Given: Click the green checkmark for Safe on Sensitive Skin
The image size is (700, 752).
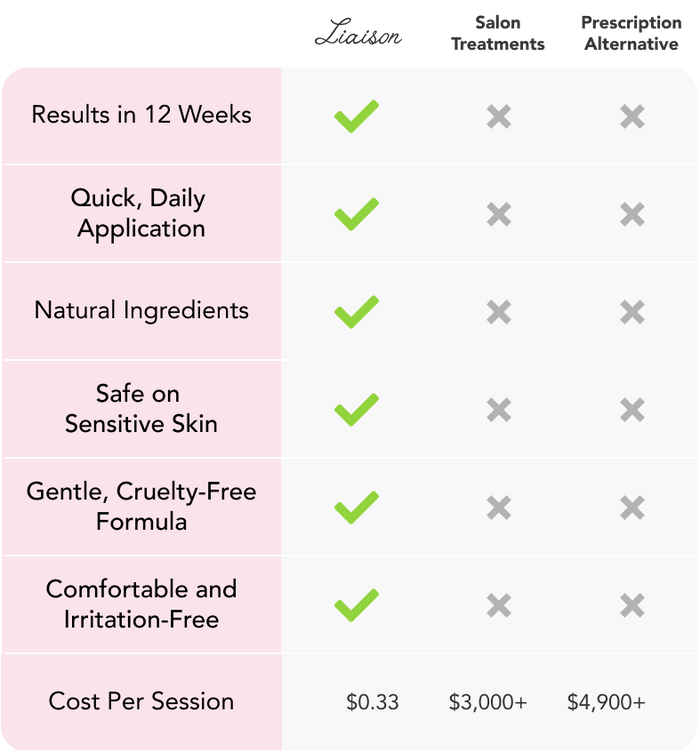Looking at the screenshot, I should (356, 410).
